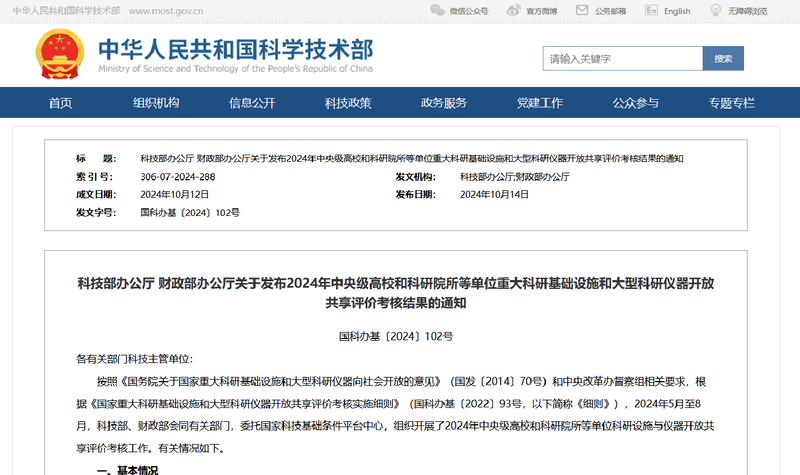Select the 公众参与 navigation item
The height and width of the screenshot is (475, 800).
636,103
